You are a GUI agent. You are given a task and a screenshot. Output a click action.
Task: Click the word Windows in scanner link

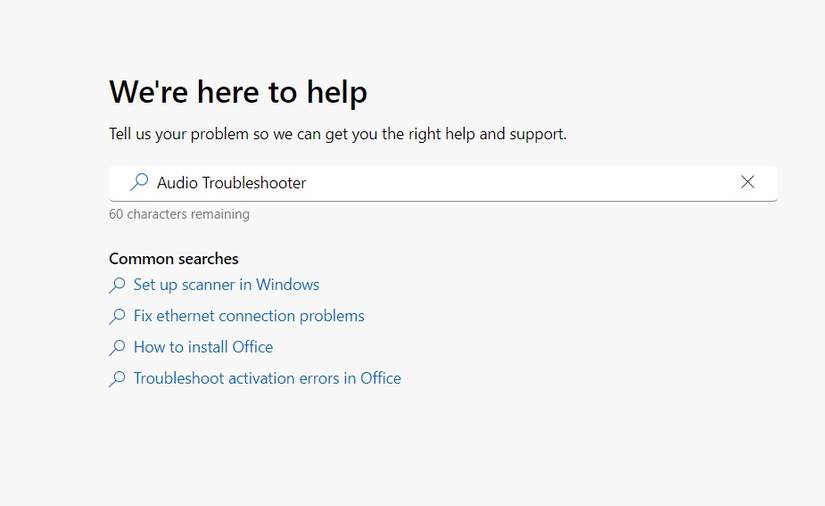(x=287, y=285)
